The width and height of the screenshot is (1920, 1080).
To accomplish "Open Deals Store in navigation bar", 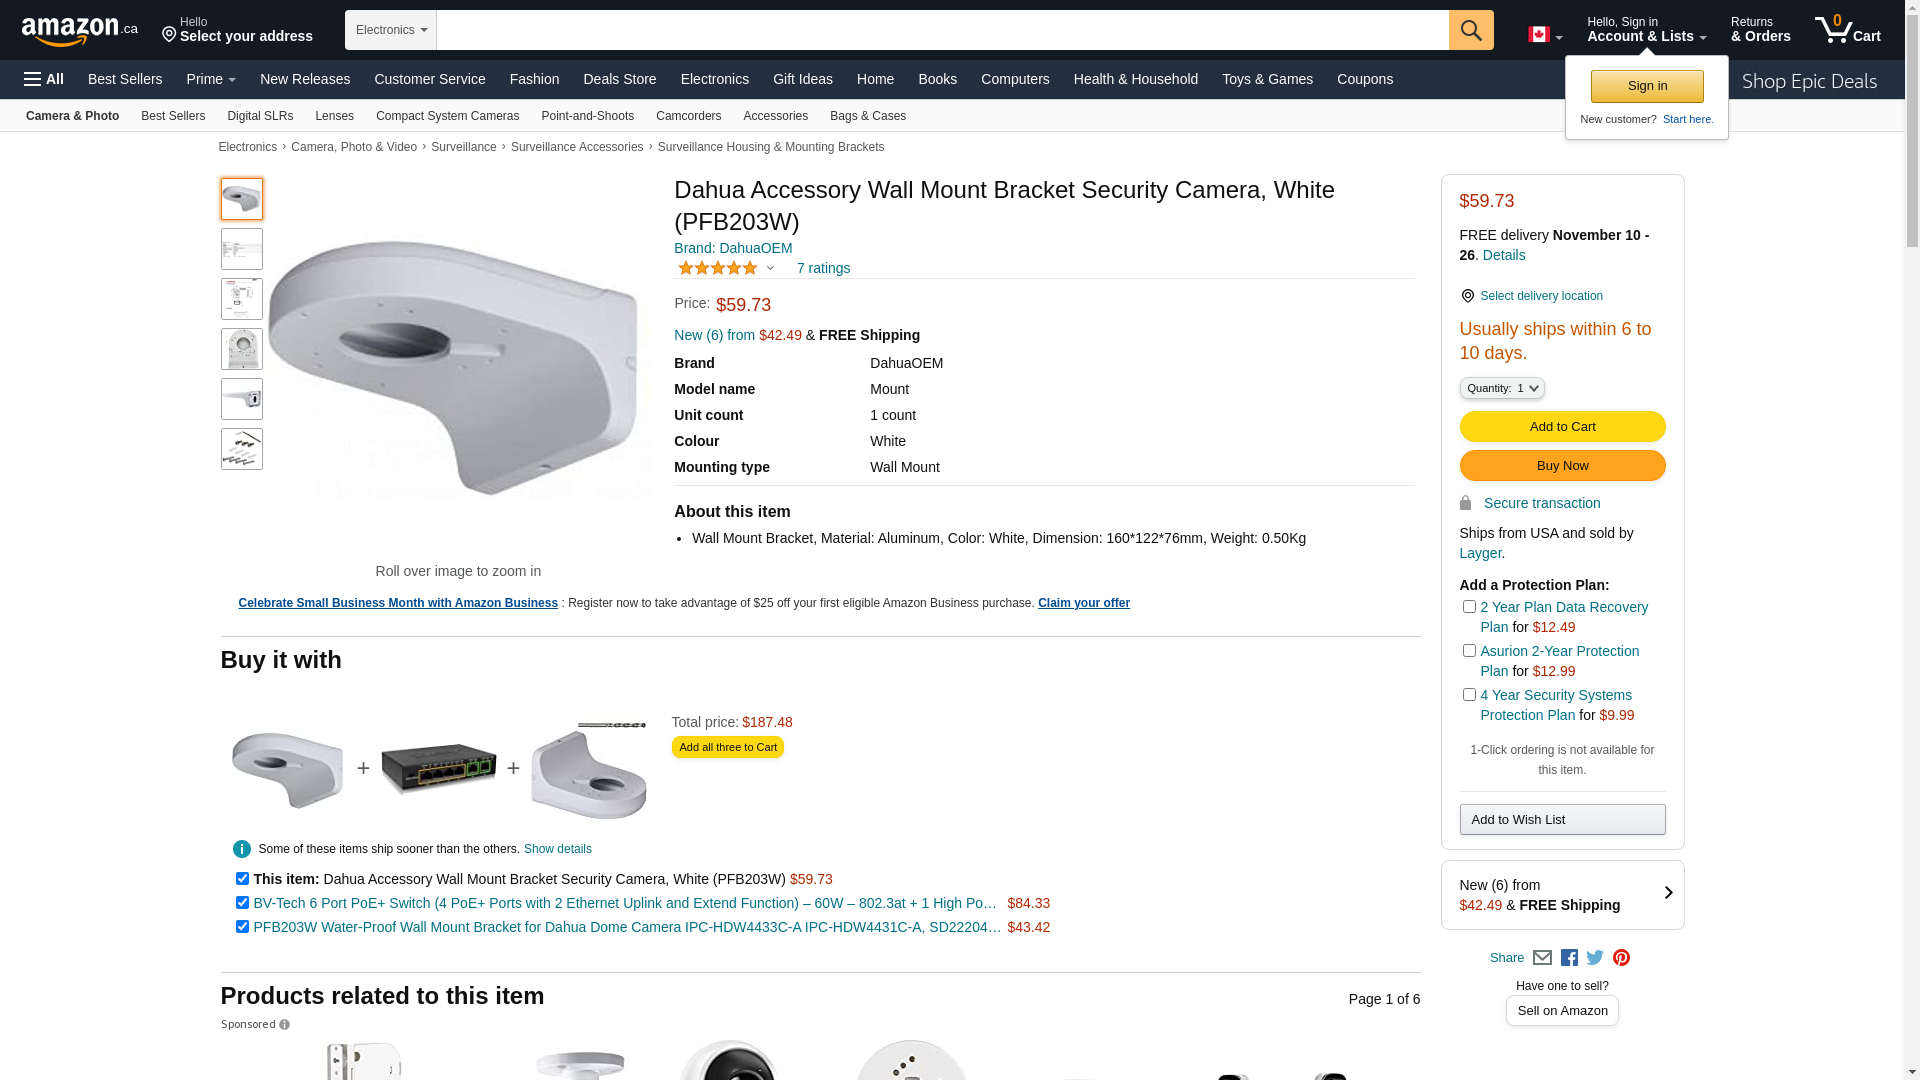I will [x=619, y=79].
